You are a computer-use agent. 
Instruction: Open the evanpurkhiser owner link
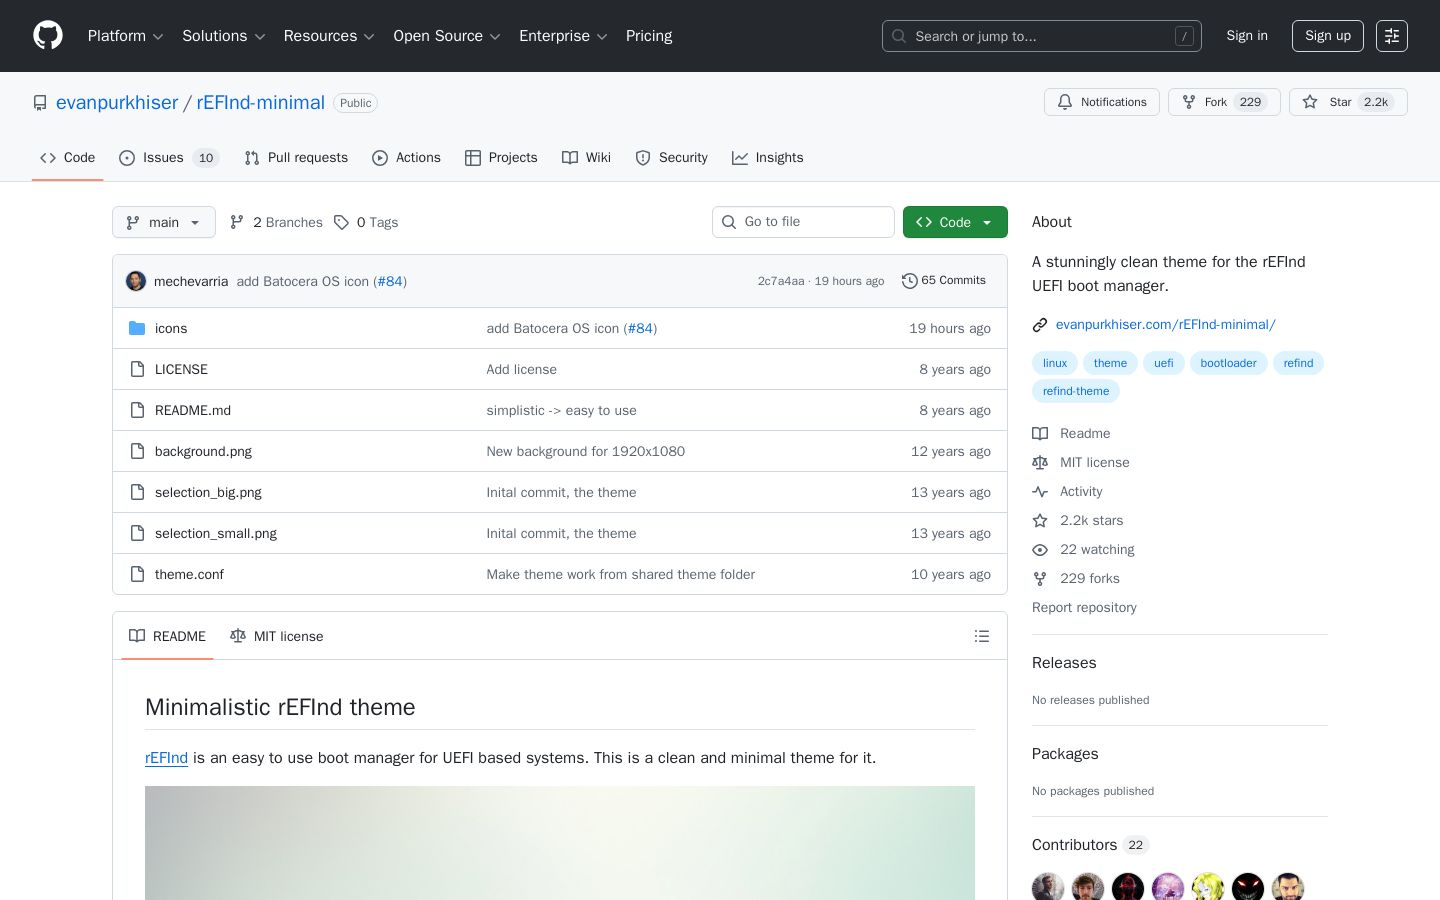(x=117, y=103)
